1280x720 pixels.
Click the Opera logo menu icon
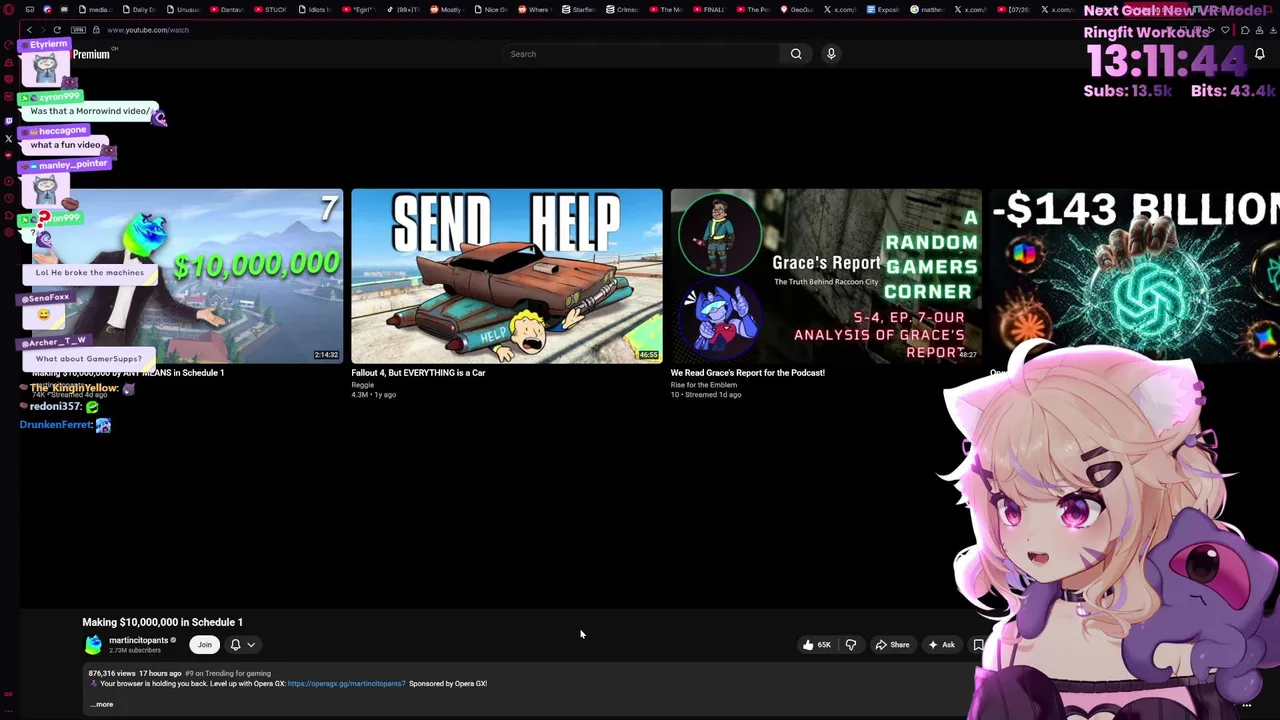tap(9, 9)
